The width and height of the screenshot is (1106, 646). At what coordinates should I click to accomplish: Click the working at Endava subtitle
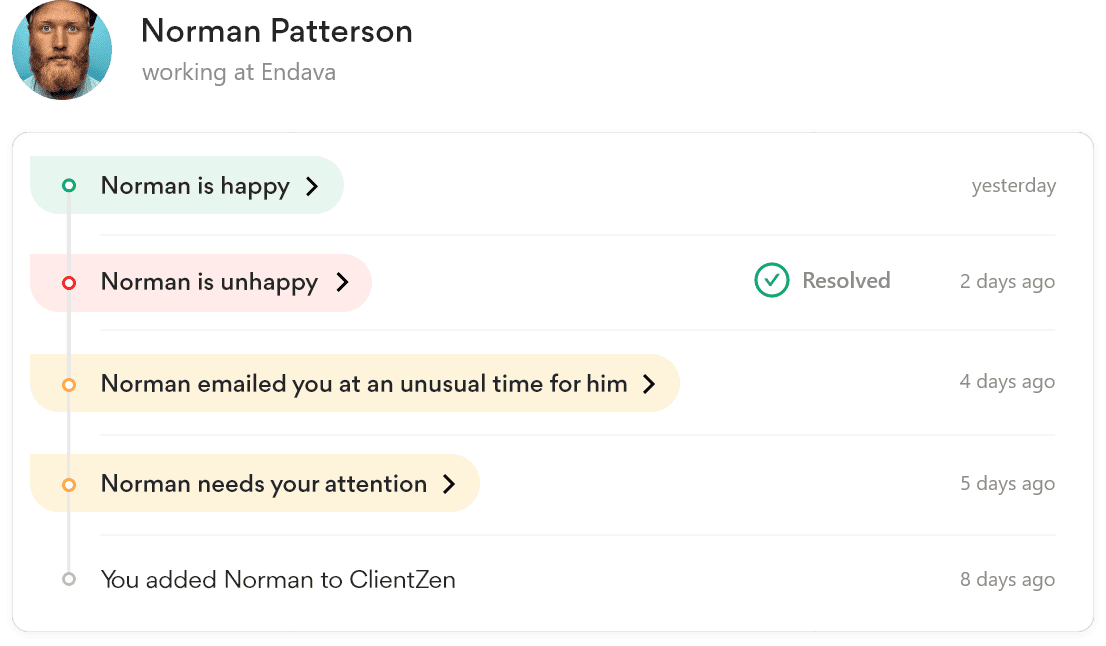pos(239,73)
